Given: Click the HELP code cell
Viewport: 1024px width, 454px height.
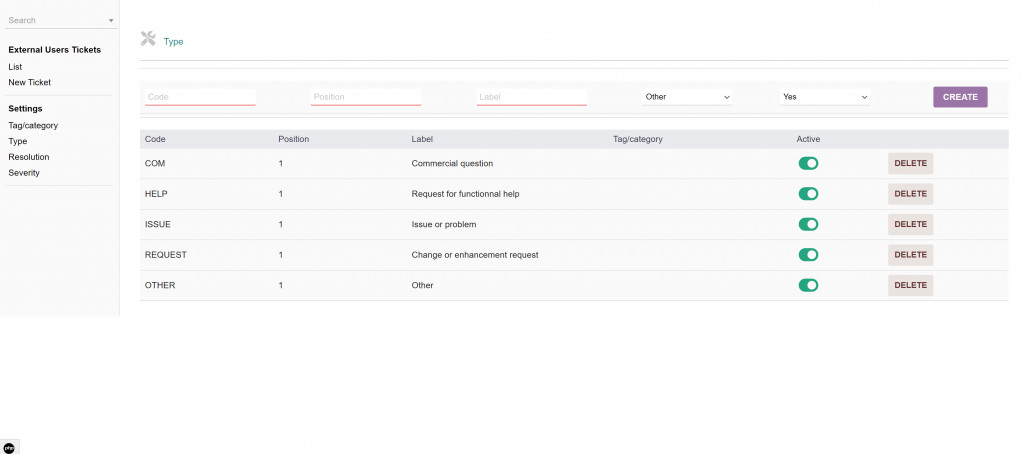Looking at the screenshot, I should [x=156, y=194].
